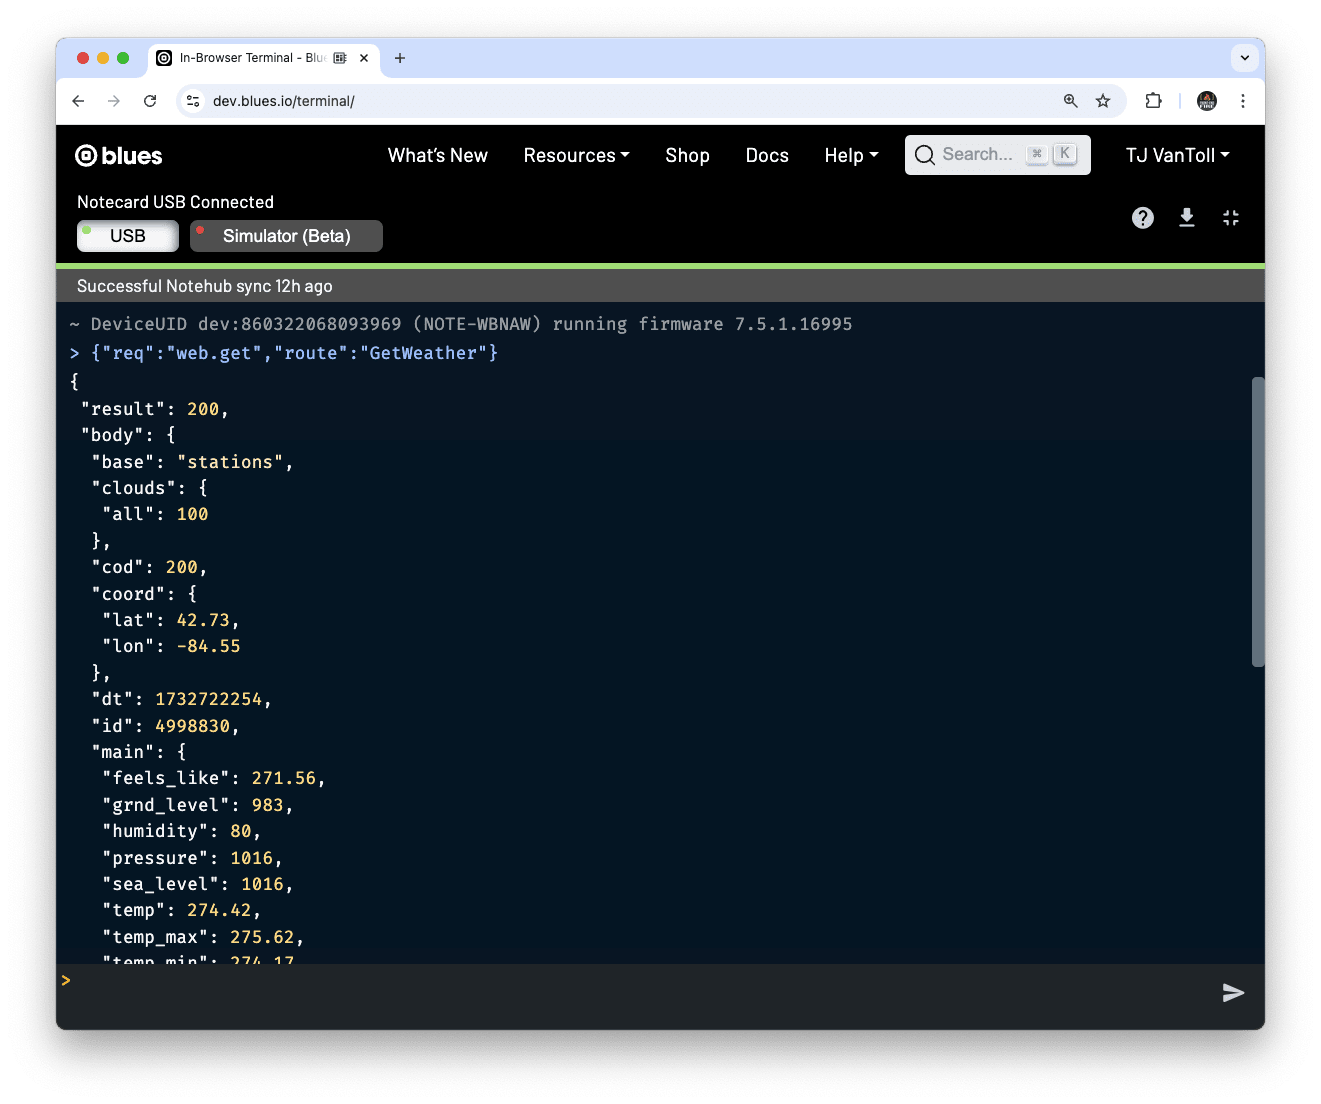The width and height of the screenshot is (1321, 1104).
Task: Click the Successful Notehub sync status
Action: [x=205, y=286]
